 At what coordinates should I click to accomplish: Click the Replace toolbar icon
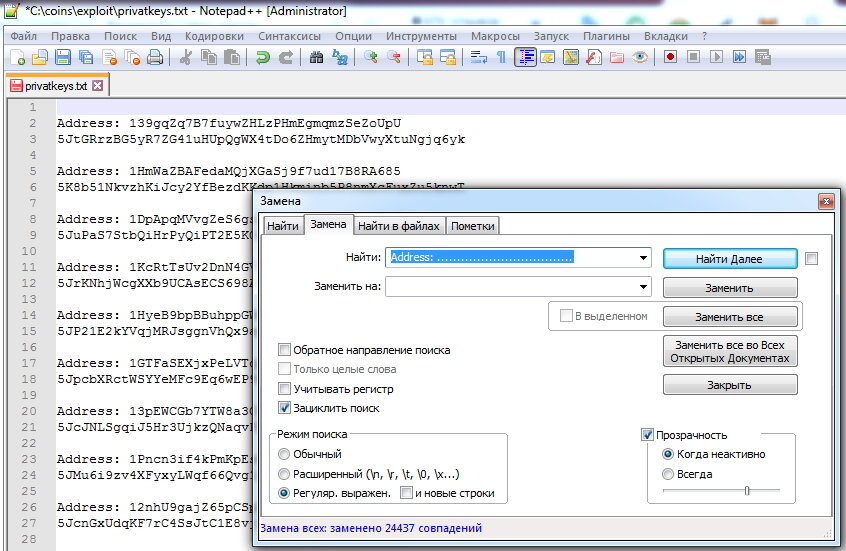click(339, 57)
